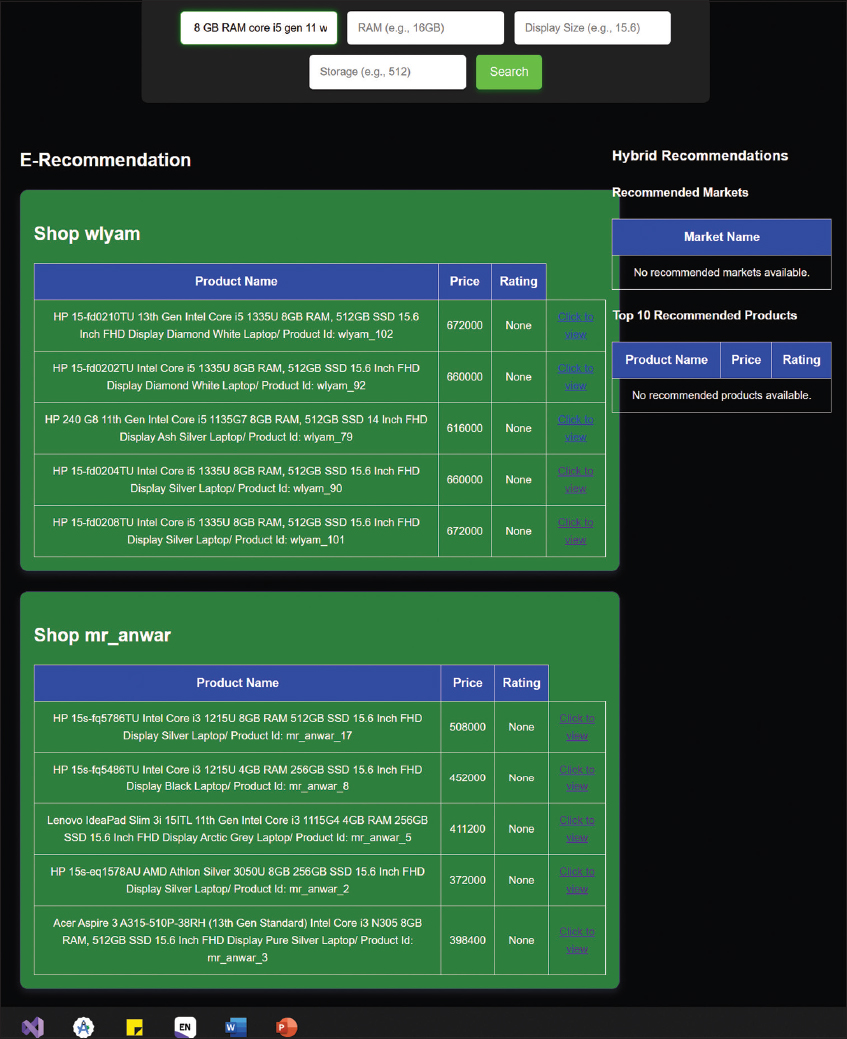Screen dimensions: 847x1039
Task: Click Product Name header under Top 10 Recommended Products
Action: pyautogui.click(x=666, y=360)
